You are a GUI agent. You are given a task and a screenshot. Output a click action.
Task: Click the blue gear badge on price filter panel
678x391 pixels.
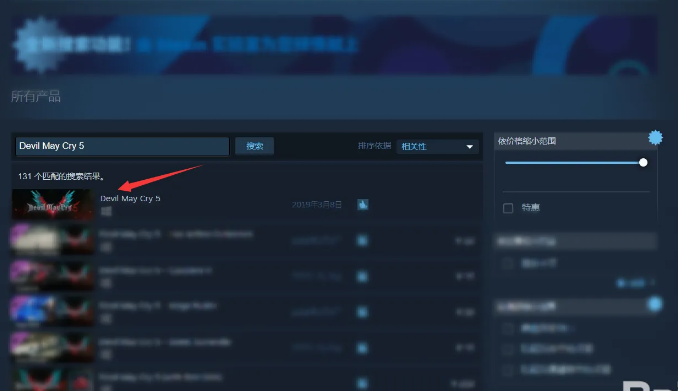click(x=656, y=138)
